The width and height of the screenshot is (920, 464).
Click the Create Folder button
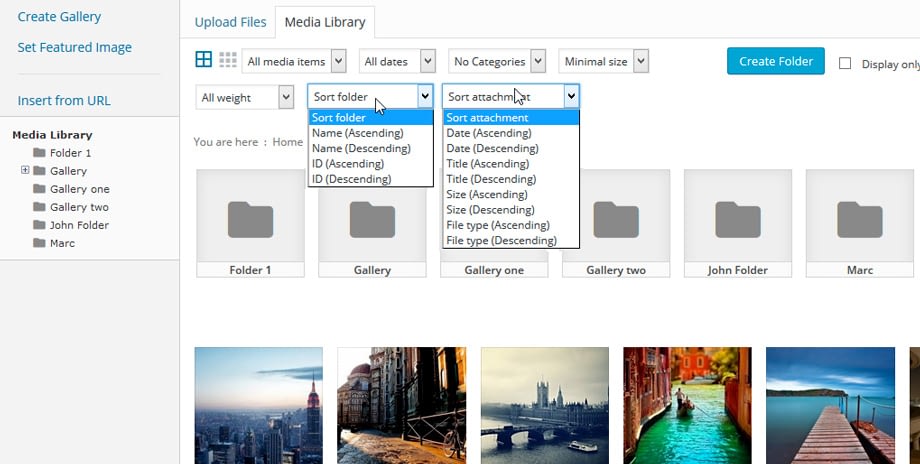pyautogui.click(x=776, y=61)
